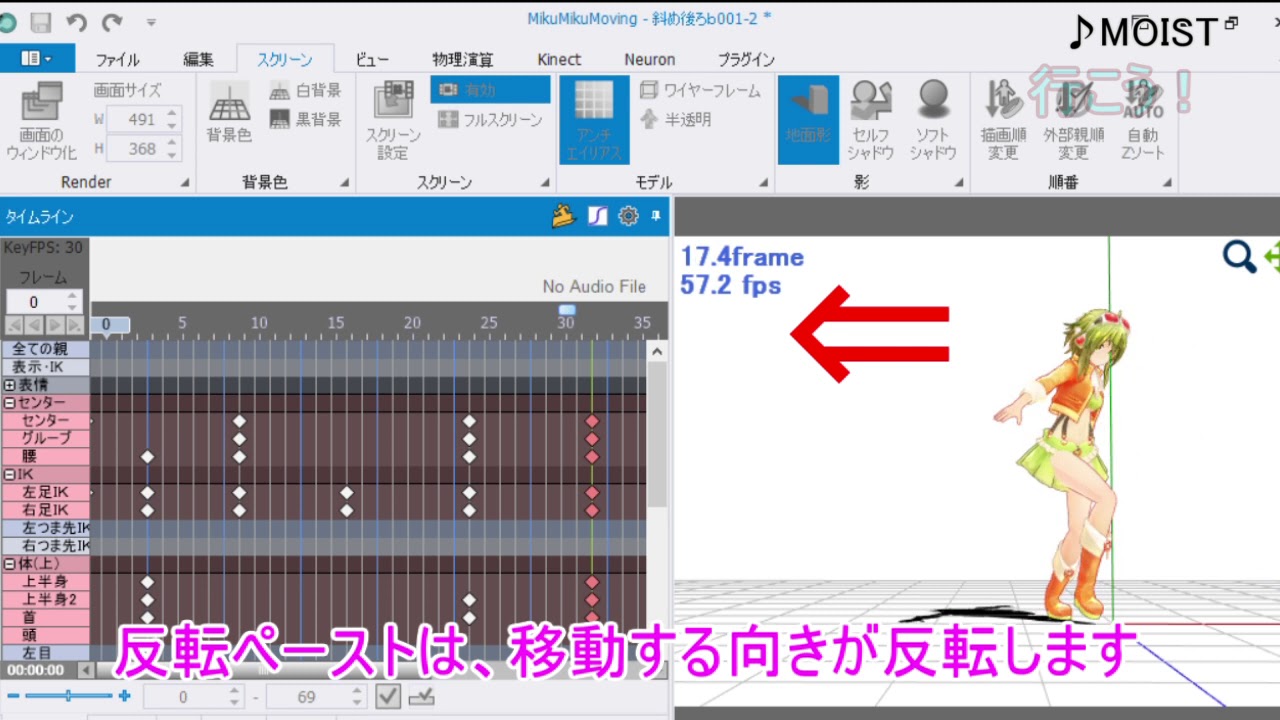Screen dimensions: 1280x720
Task: Set 黒背景 black background
Action: pos(306,119)
